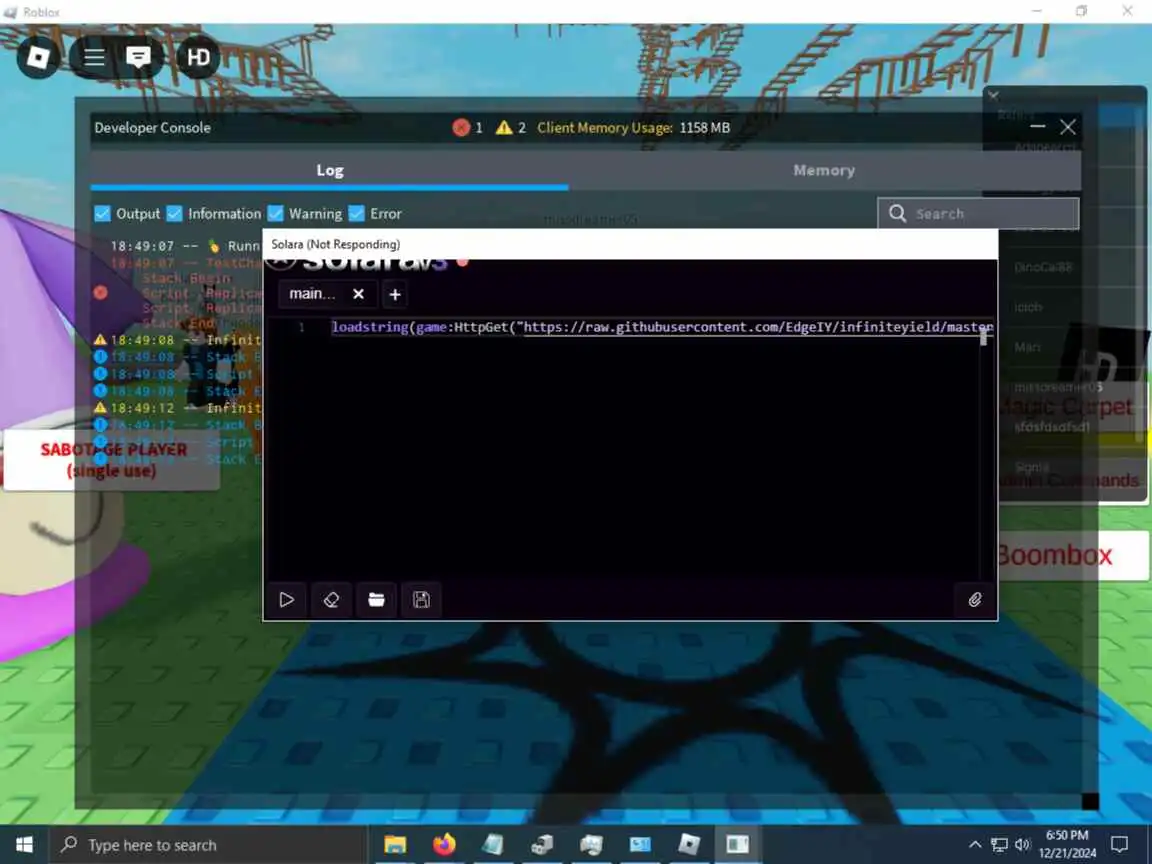The image size is (1152, 864).
Task: Click the taskbar clock showing 6:50 PM
Action: pos(1067,844)
